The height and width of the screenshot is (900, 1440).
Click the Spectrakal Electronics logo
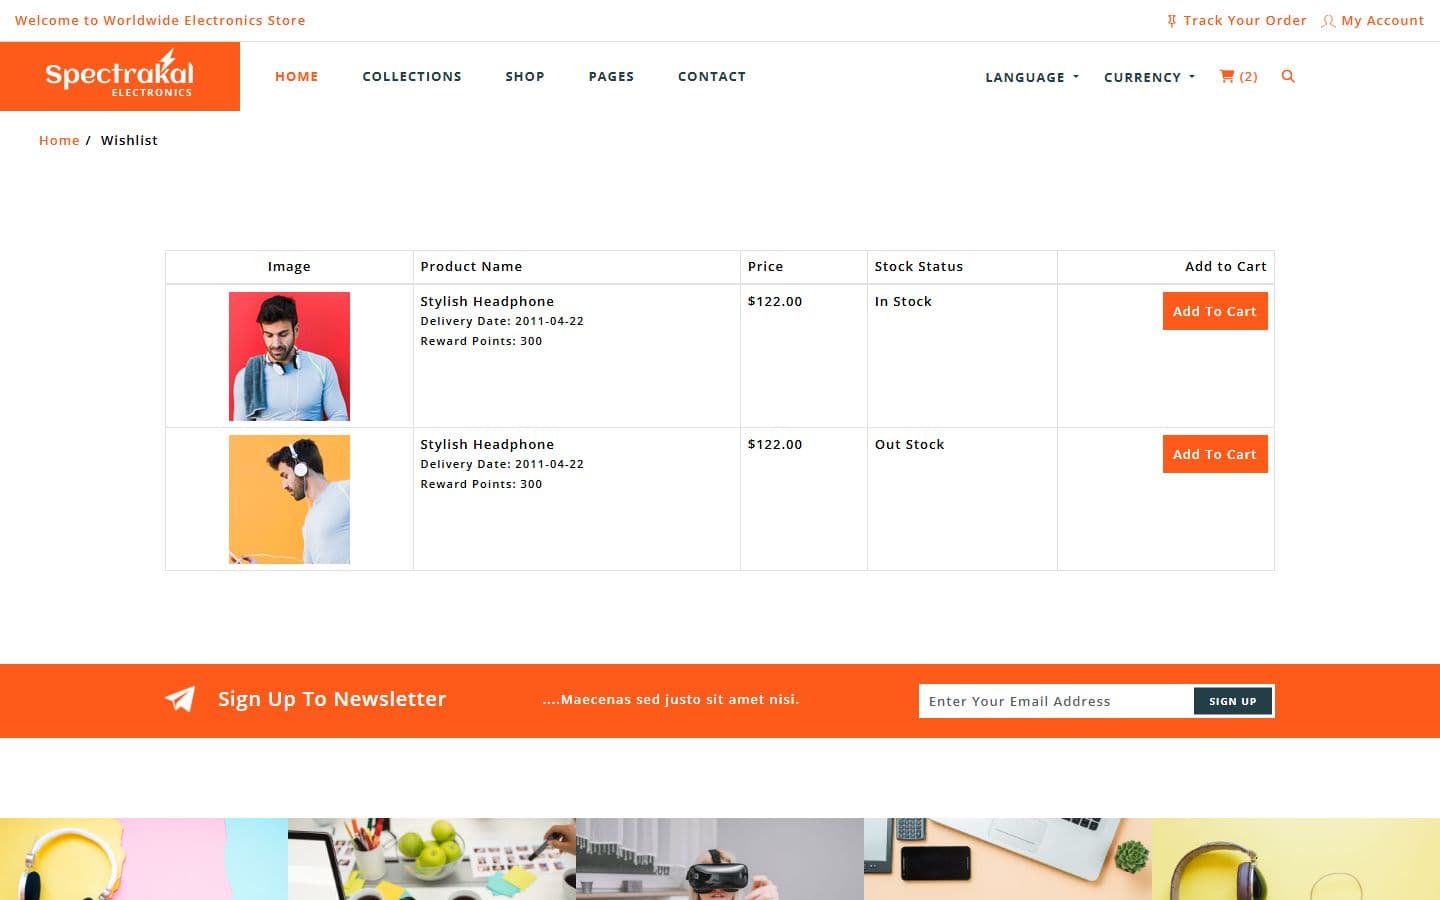pyautogui.click(x=120, y=76)
